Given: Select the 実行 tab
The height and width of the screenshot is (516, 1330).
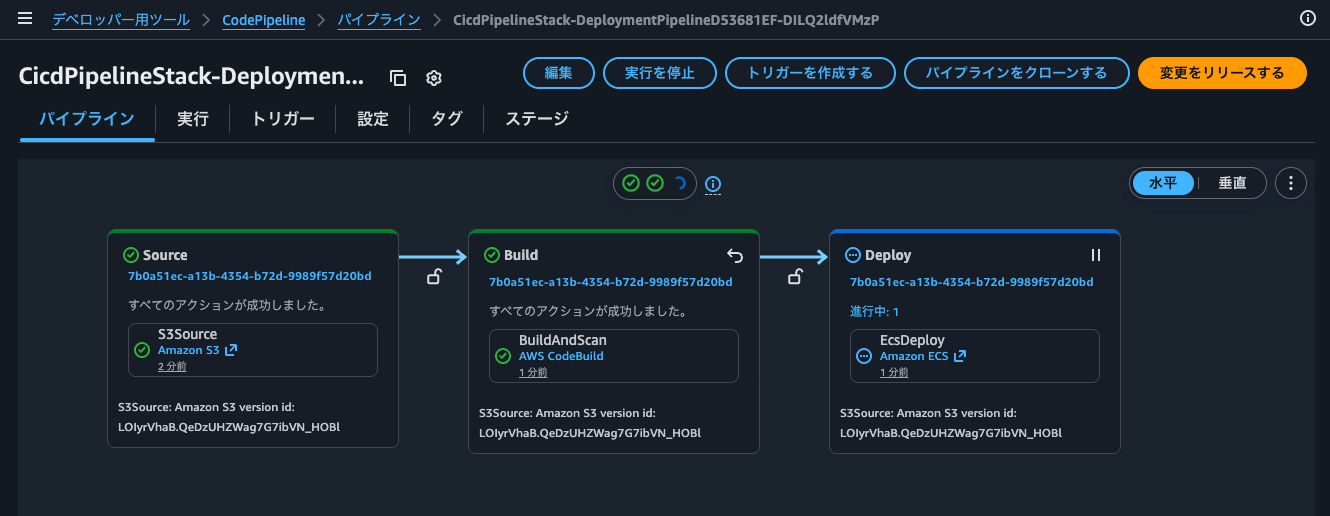Looking at the screenshot, I should point(192,119).
